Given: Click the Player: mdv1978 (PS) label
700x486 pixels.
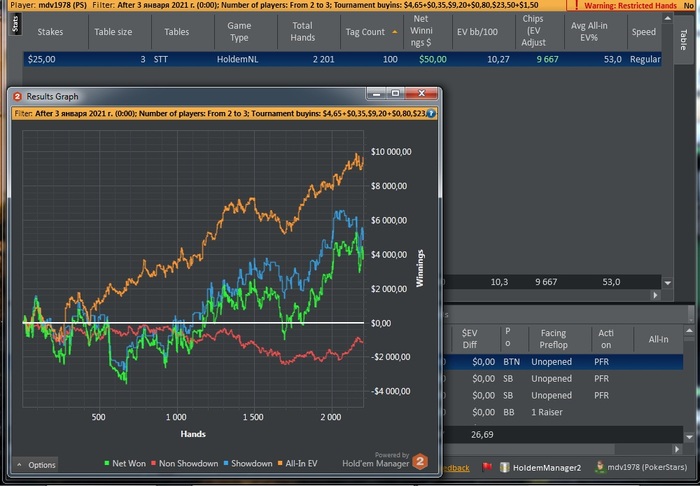Looking at the screenshot, I should tap(49, 5).
